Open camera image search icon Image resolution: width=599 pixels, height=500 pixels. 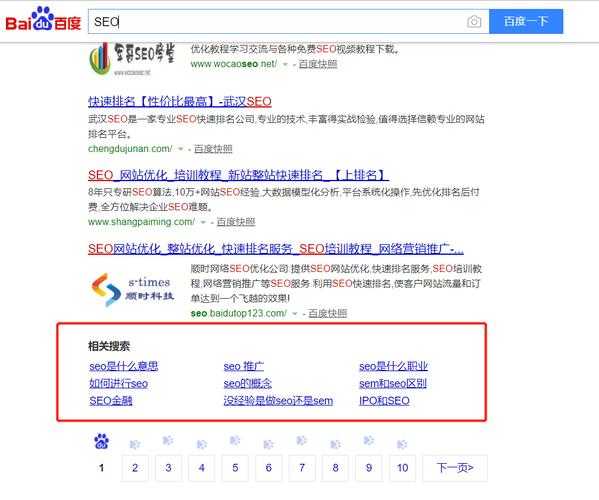[x=474, y=21]
